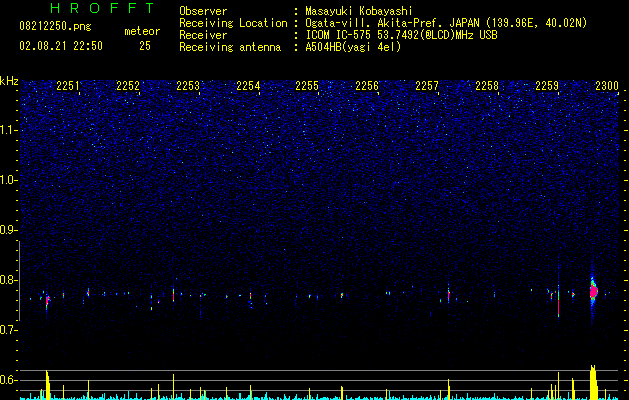Click the 2256 time marker
The width and height of the screenshot is (629, 400).
(x=367, y=85)
